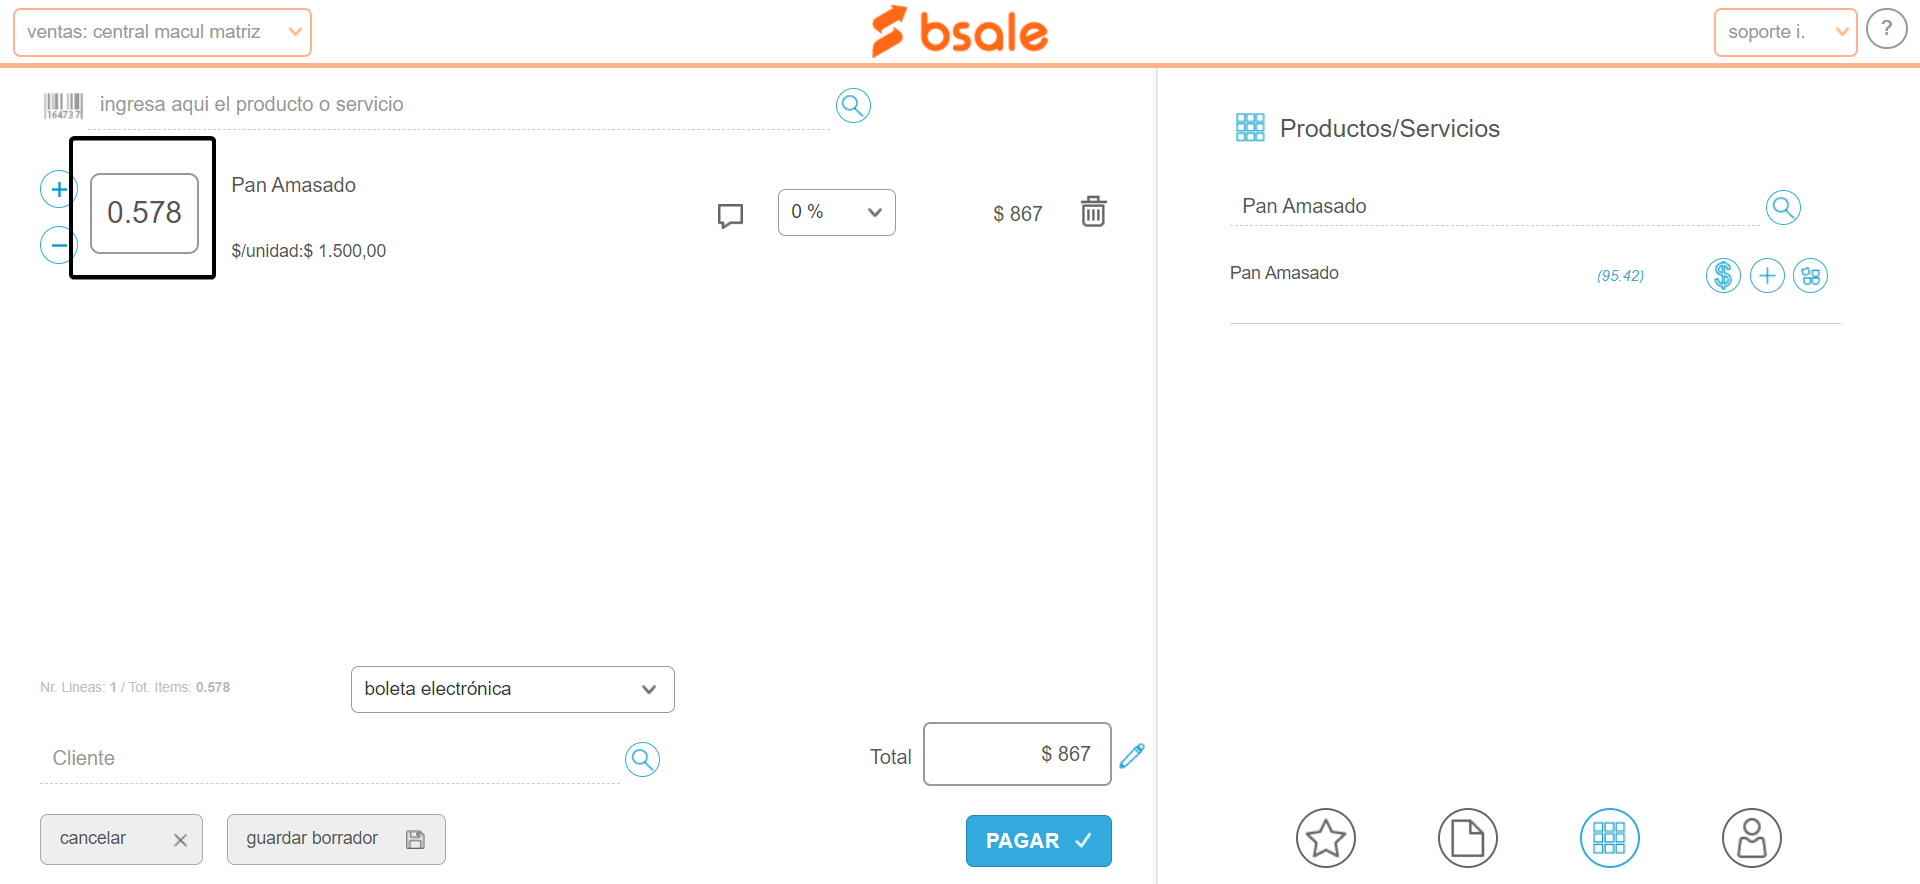Image resolution: width=1920 pixels, height=884 pixels.
Task: Click the guardar borrador button
Action: pos(336,839)
